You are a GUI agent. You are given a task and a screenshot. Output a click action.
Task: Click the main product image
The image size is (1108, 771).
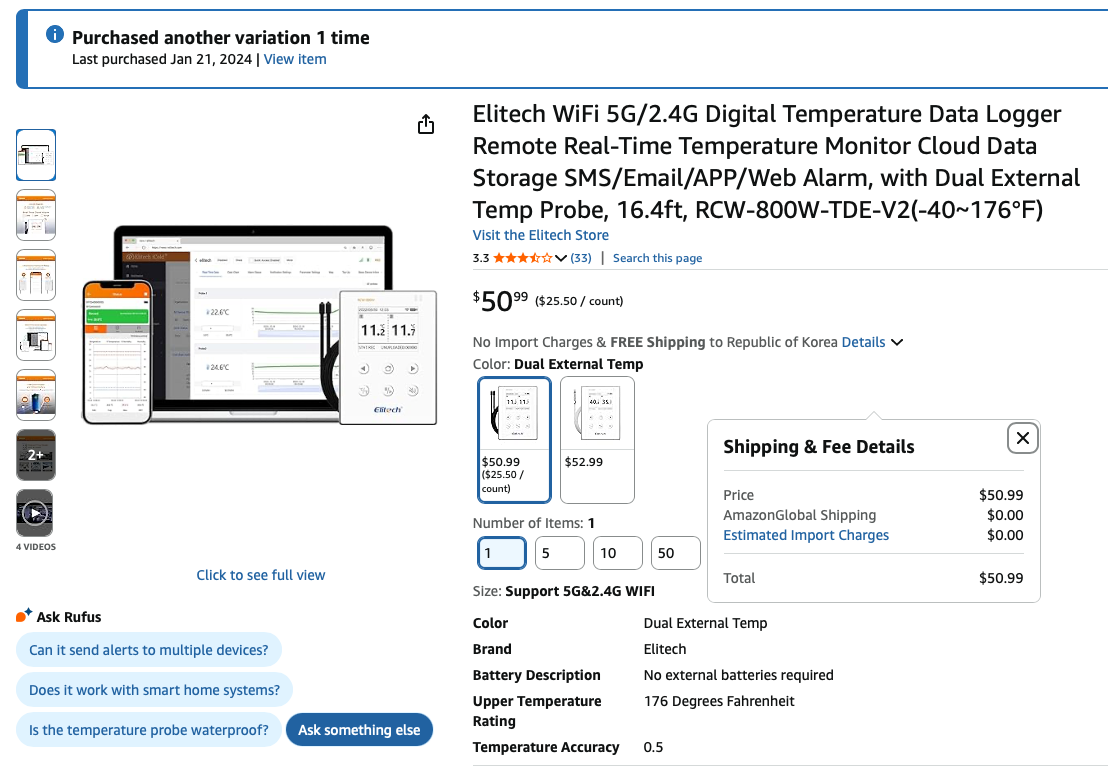click(260, 325)
